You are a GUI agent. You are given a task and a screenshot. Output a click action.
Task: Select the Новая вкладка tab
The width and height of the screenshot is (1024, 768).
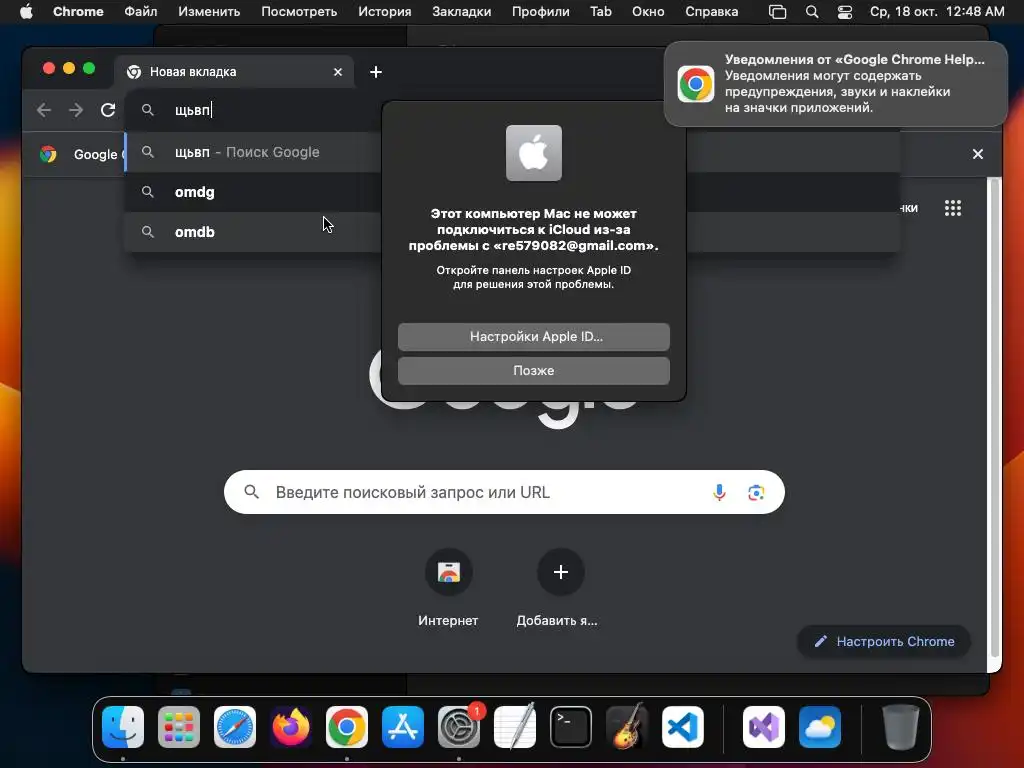tap(234, 72)
